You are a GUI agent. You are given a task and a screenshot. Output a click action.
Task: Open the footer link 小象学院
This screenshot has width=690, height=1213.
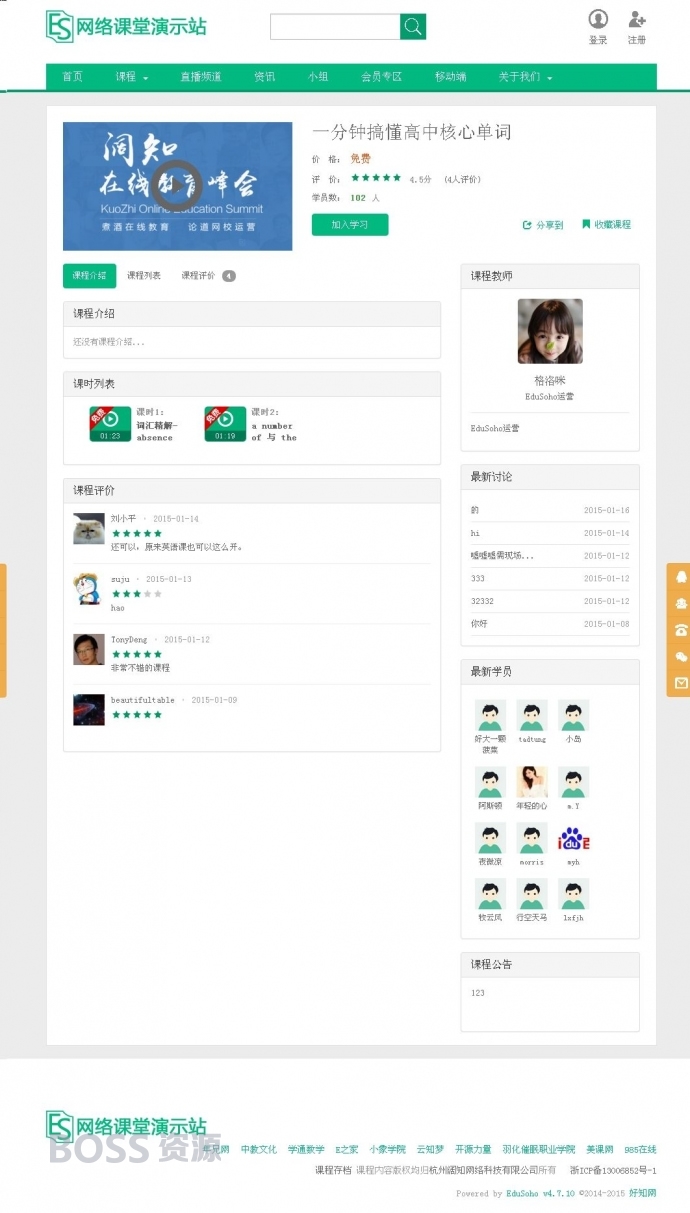(x=387, y=1150)
